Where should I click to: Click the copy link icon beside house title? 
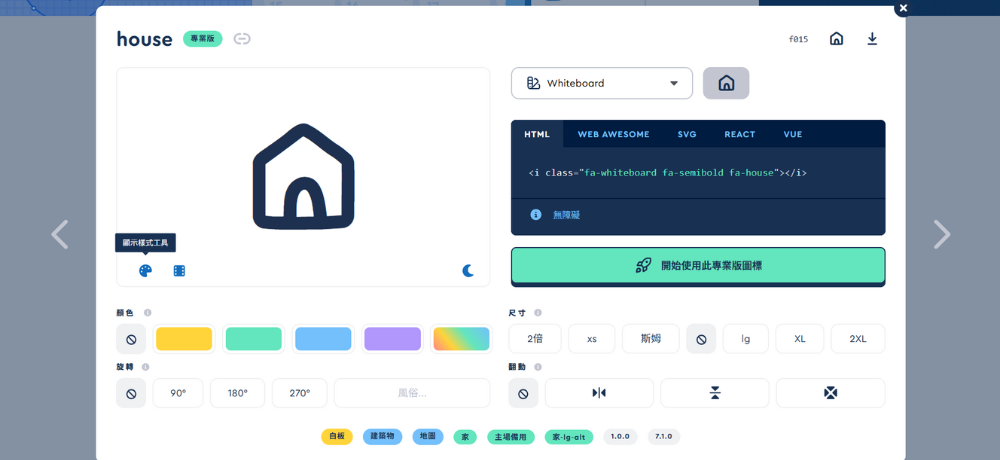[242, 39]
